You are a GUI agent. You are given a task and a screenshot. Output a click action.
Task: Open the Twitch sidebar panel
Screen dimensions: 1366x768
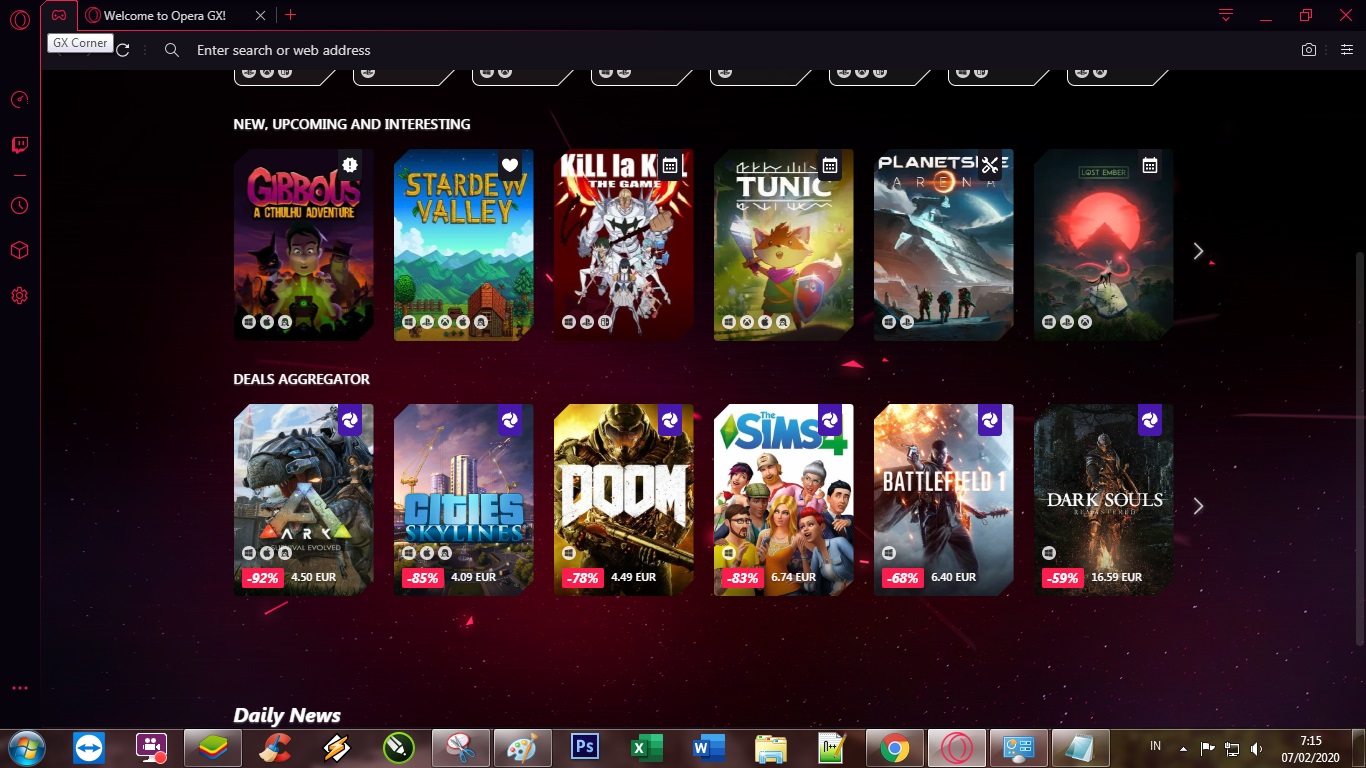click(19, 146)
